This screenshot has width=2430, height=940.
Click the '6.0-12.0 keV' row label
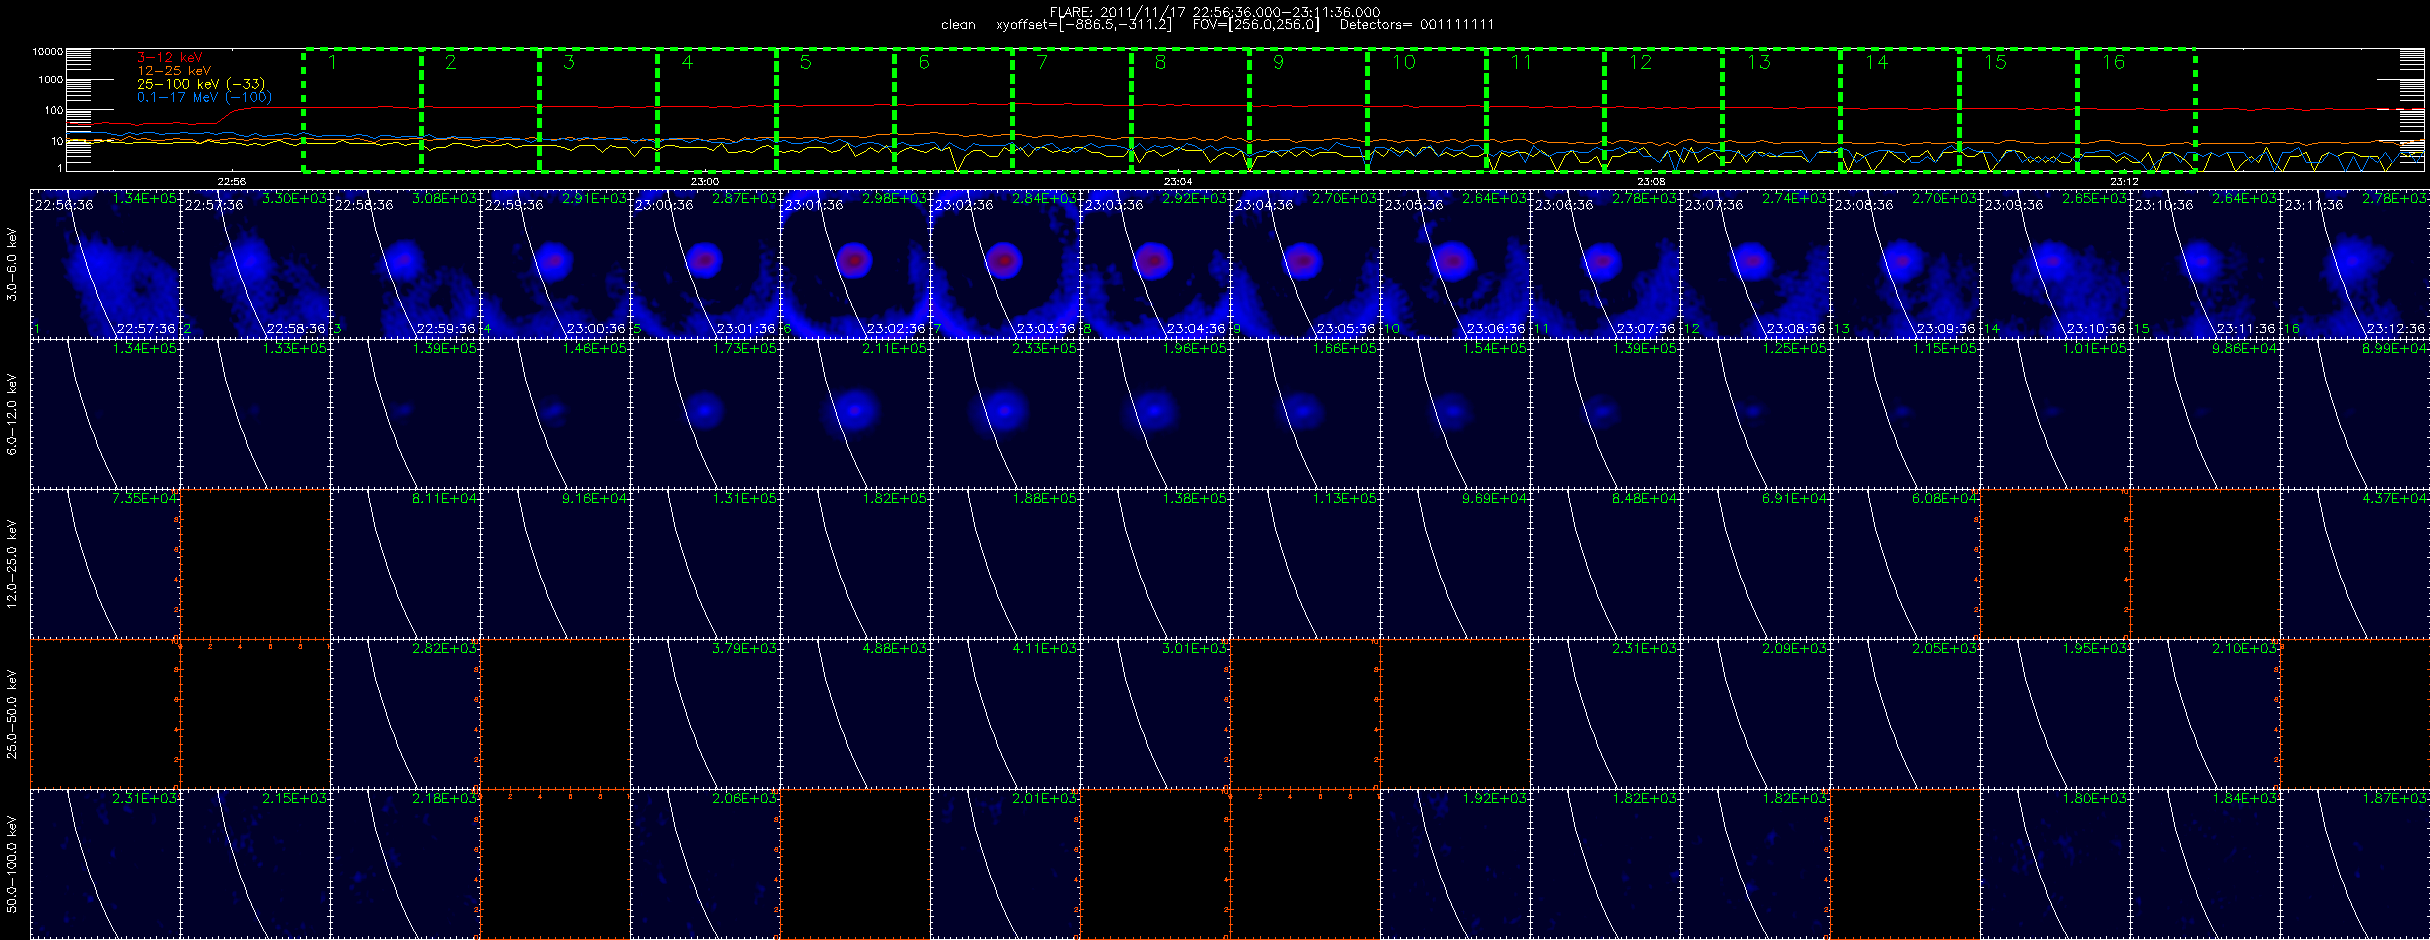(12, 414)
